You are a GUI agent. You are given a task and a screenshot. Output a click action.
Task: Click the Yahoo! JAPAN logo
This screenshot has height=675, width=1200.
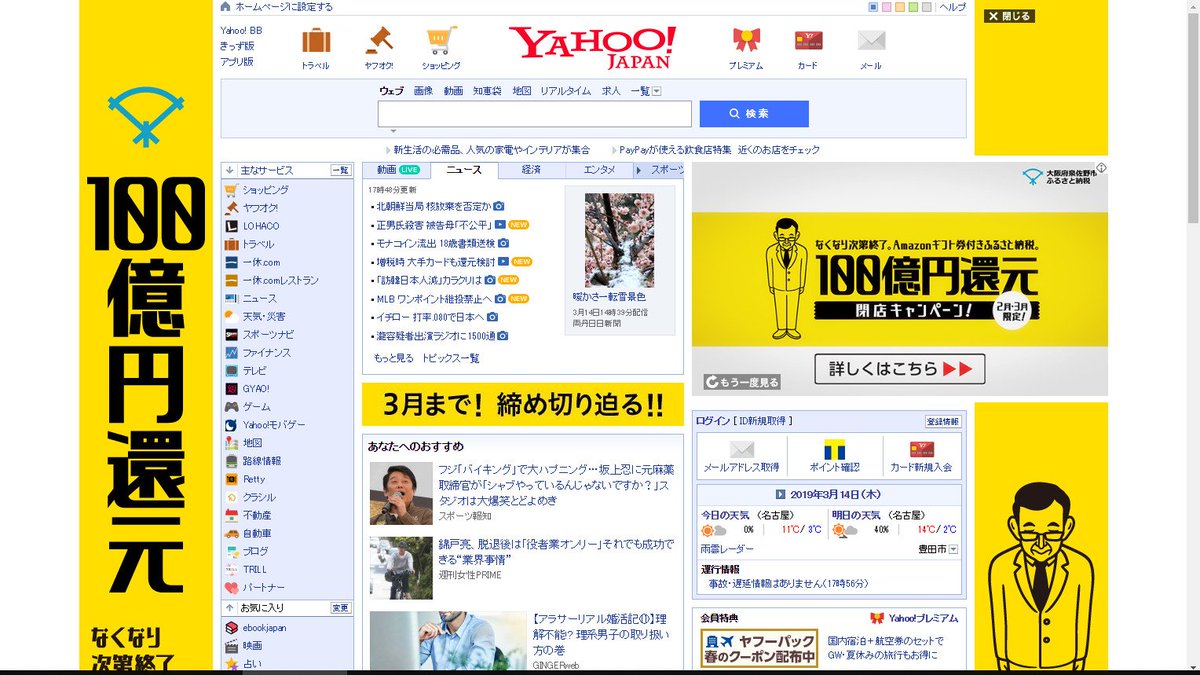(x=592, y=47)
